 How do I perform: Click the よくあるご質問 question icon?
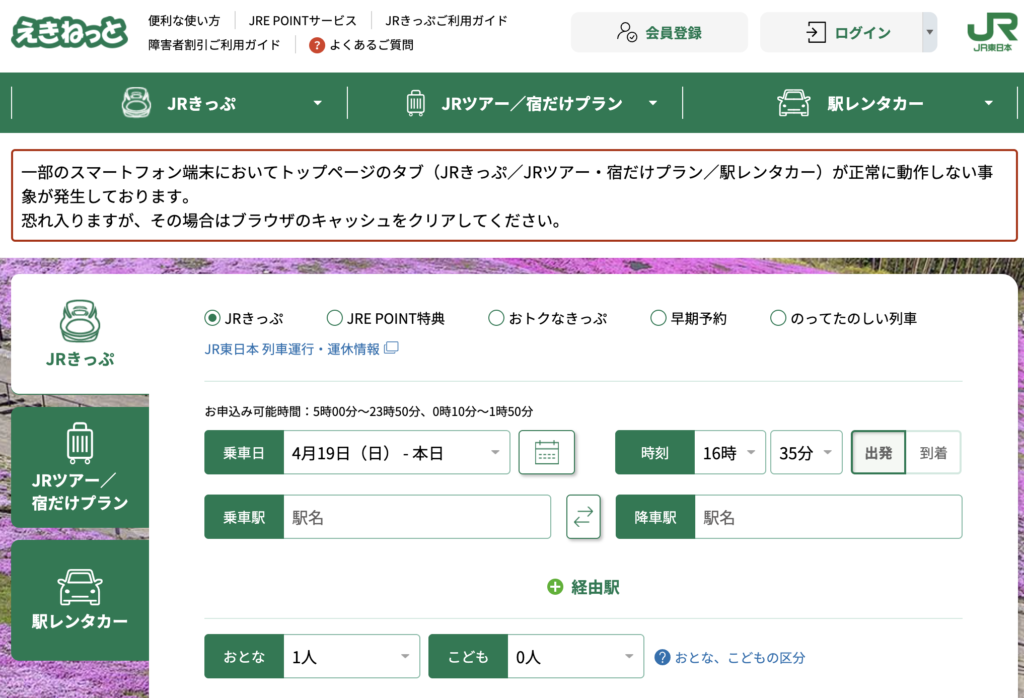point(317,45)
